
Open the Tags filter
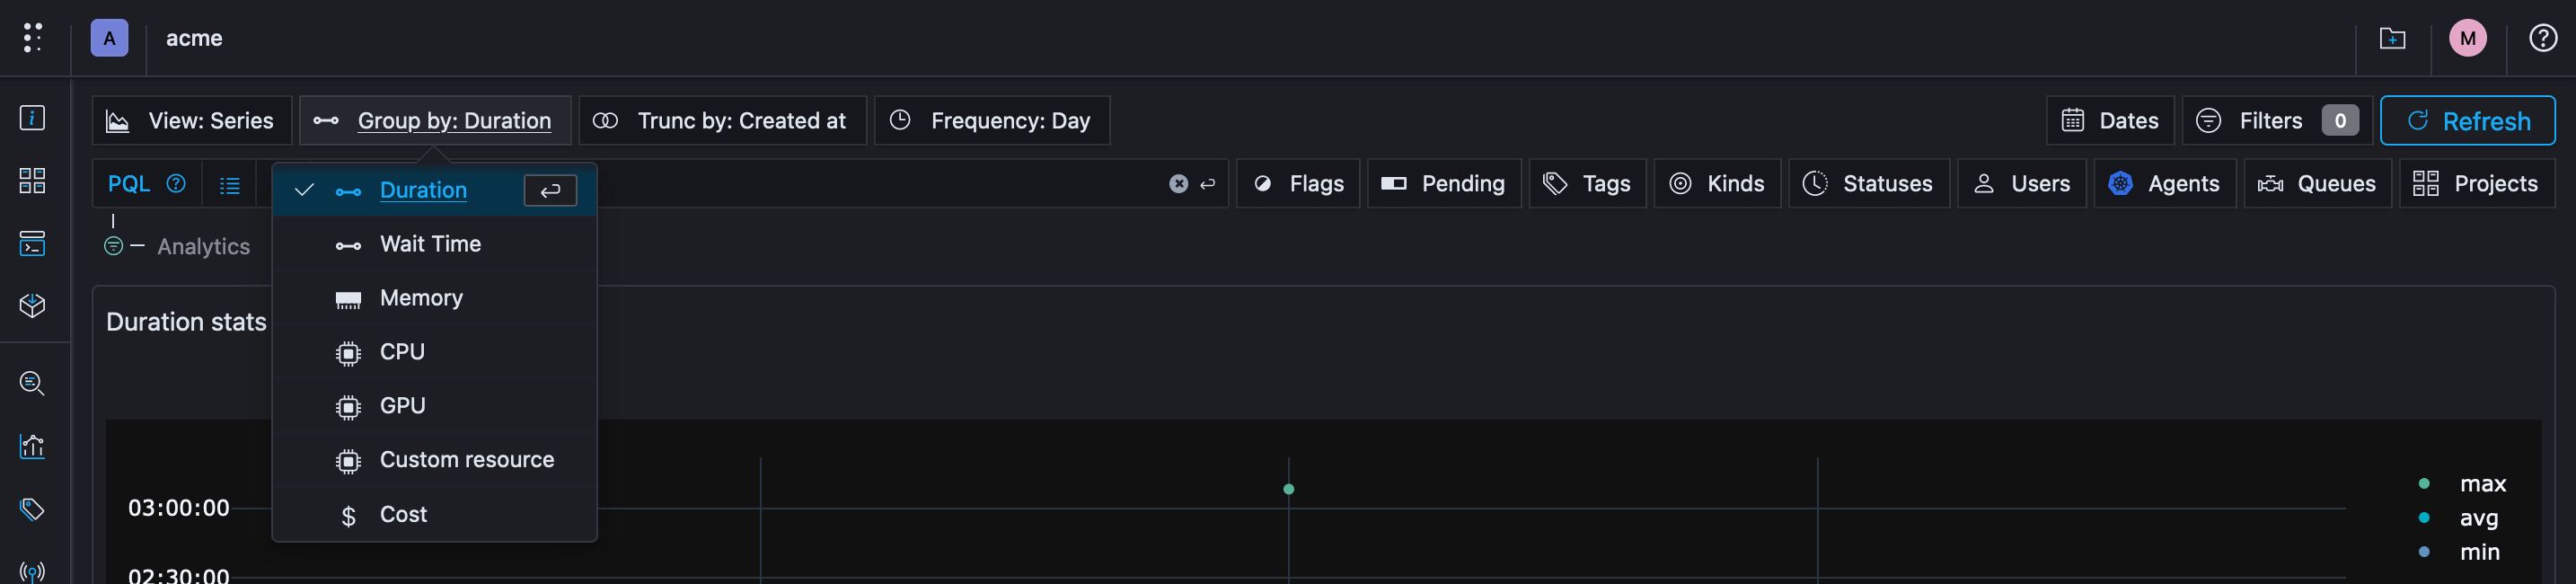click(x=1587, y=183)
